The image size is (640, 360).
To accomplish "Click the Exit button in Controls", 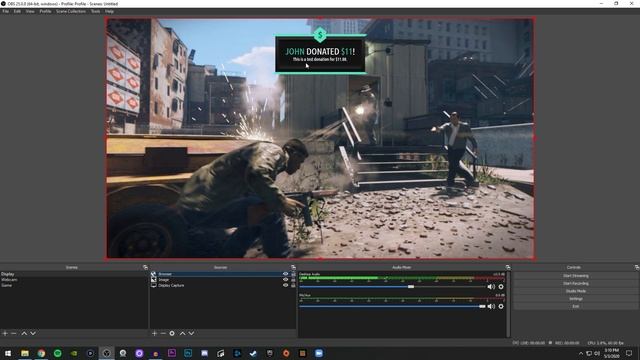I will coord(576,306).
